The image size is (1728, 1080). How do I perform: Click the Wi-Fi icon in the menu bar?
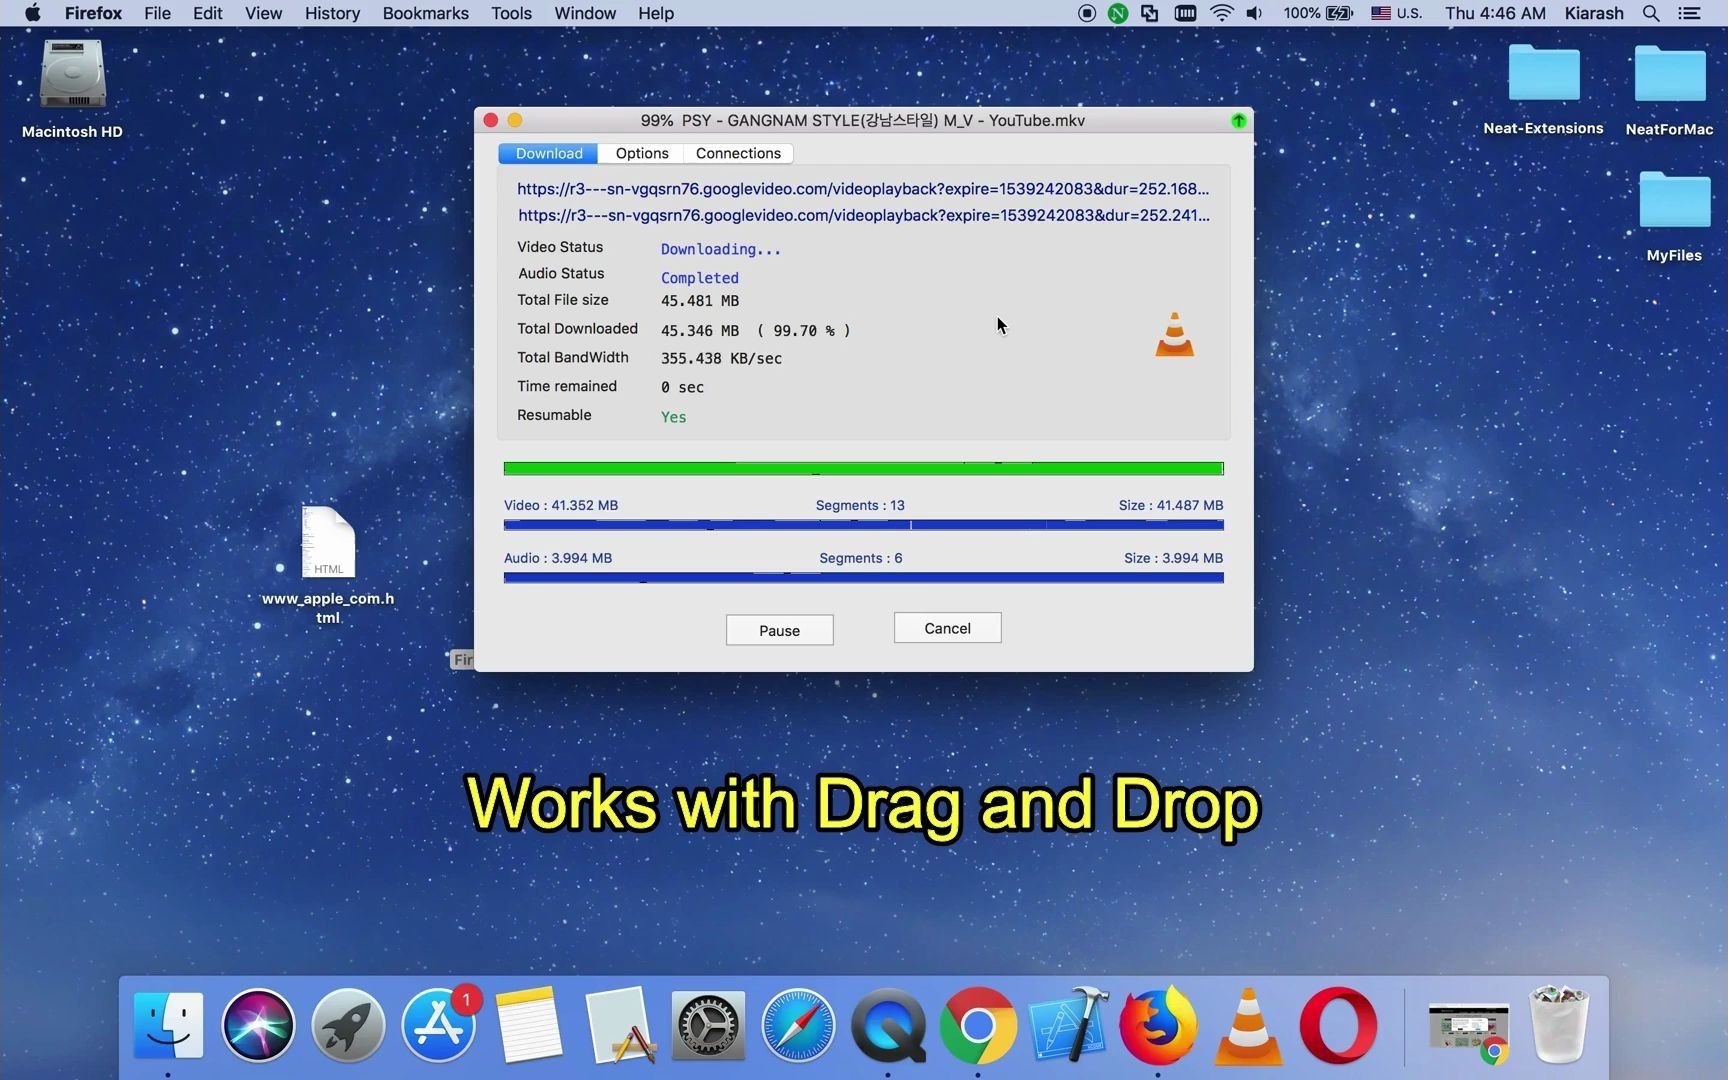[1221, 13]
